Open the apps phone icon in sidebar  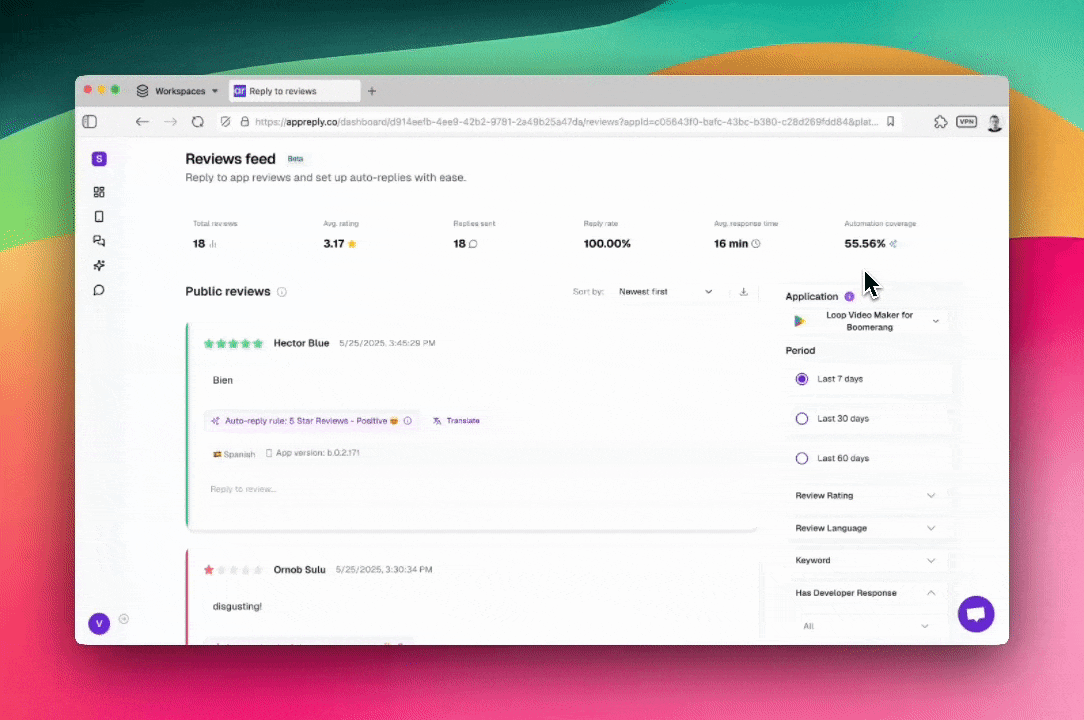pyautogui.click(x=99, y=216)
